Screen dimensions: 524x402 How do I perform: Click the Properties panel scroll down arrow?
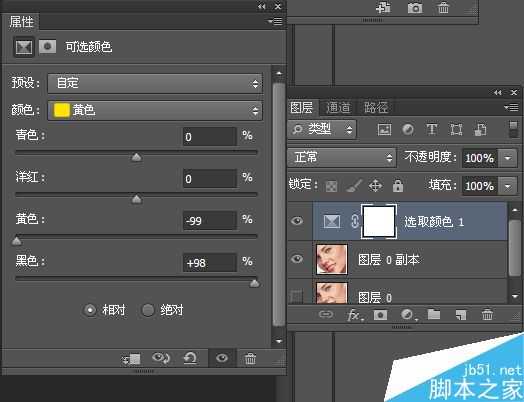[x=279, y=341]
